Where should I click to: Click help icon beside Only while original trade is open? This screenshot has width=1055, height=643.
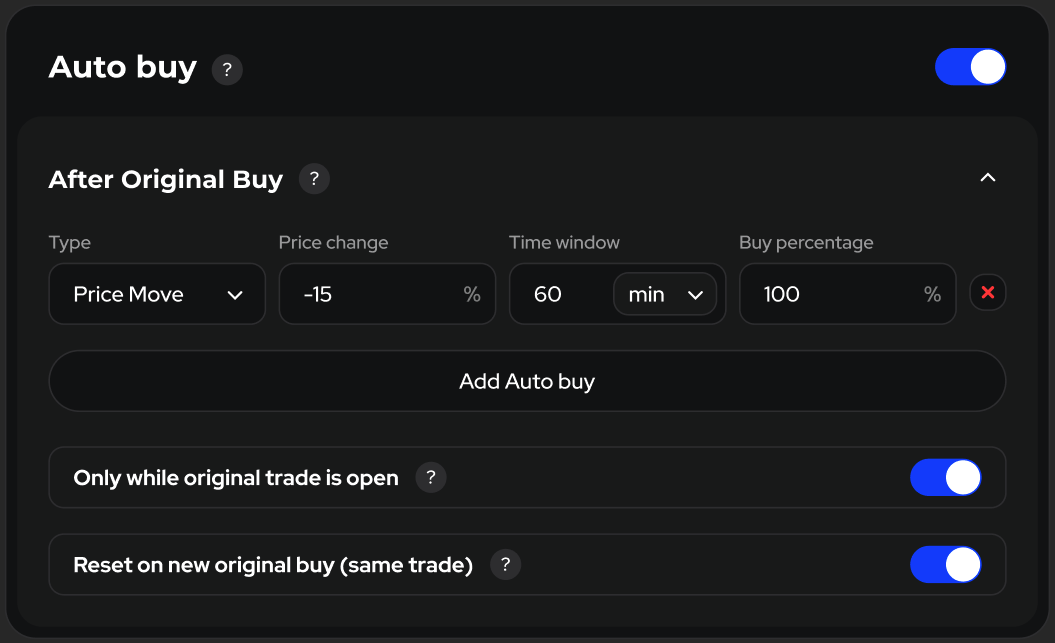click(x=430, y=478)
